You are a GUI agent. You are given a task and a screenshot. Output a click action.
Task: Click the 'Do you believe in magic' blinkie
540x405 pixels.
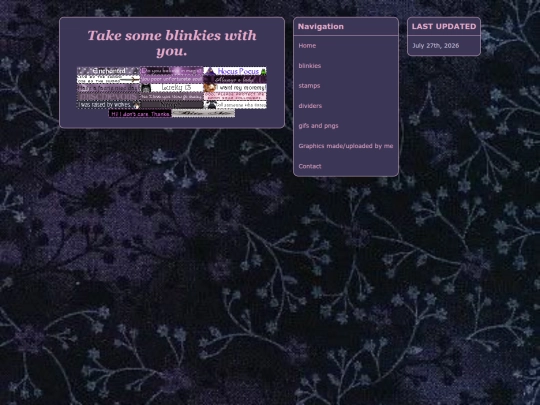[x=172, y=71]
